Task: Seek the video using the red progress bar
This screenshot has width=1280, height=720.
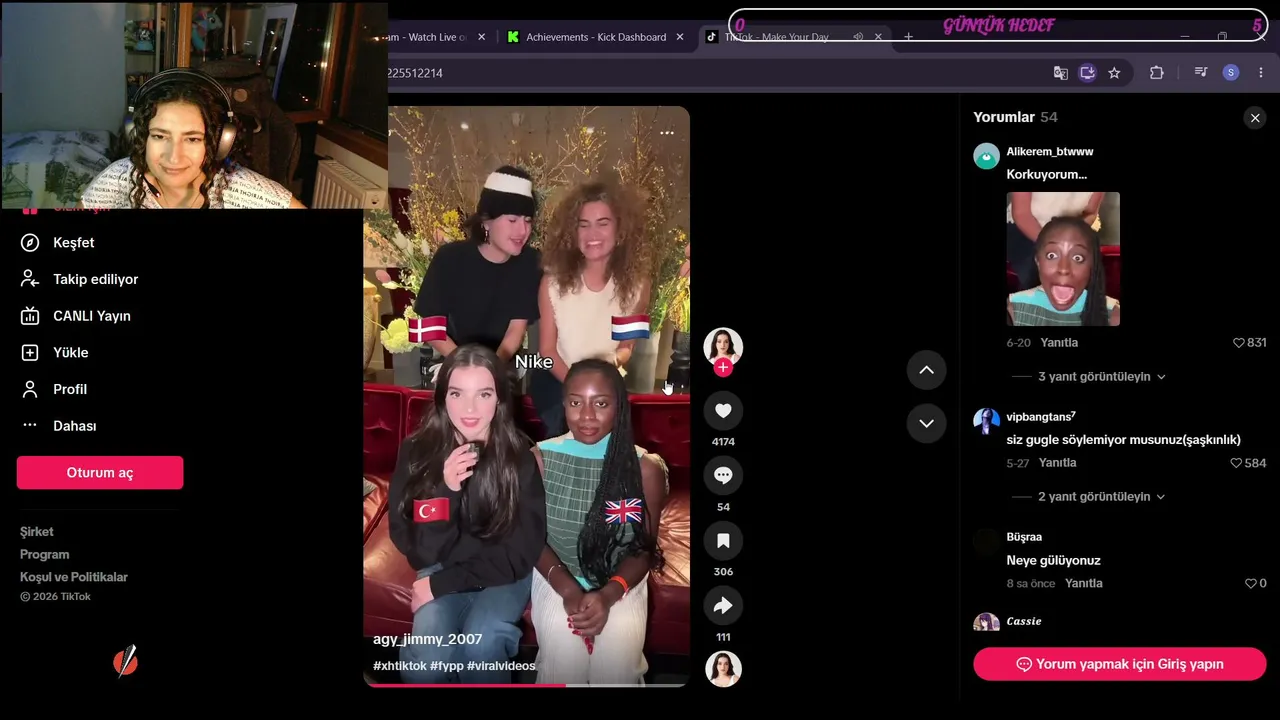Action: (526, 685)
